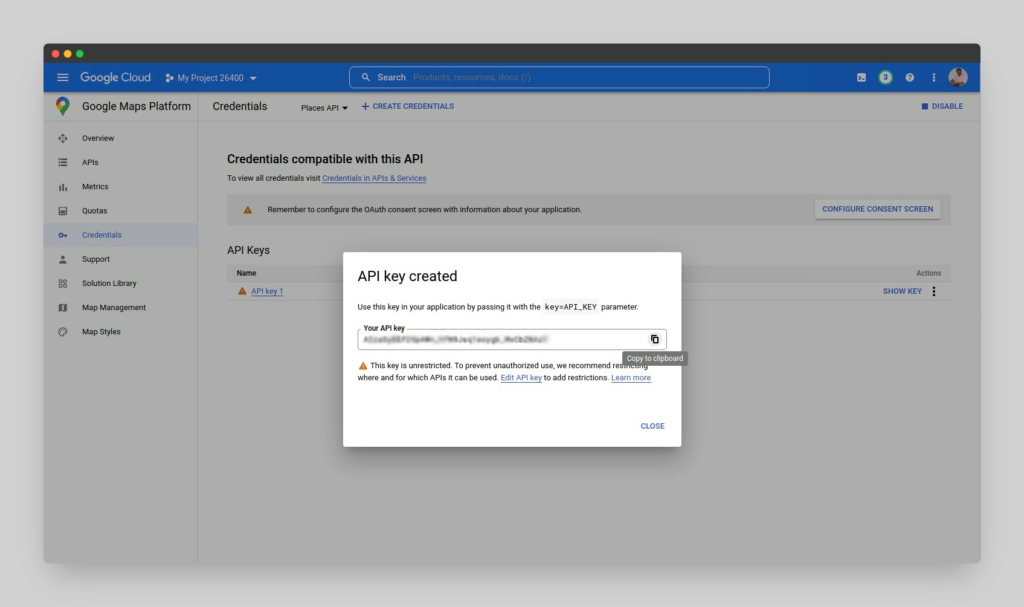
Task: Click the unrestricted key warning icon in dialog
Action: [x=363, y=366]
